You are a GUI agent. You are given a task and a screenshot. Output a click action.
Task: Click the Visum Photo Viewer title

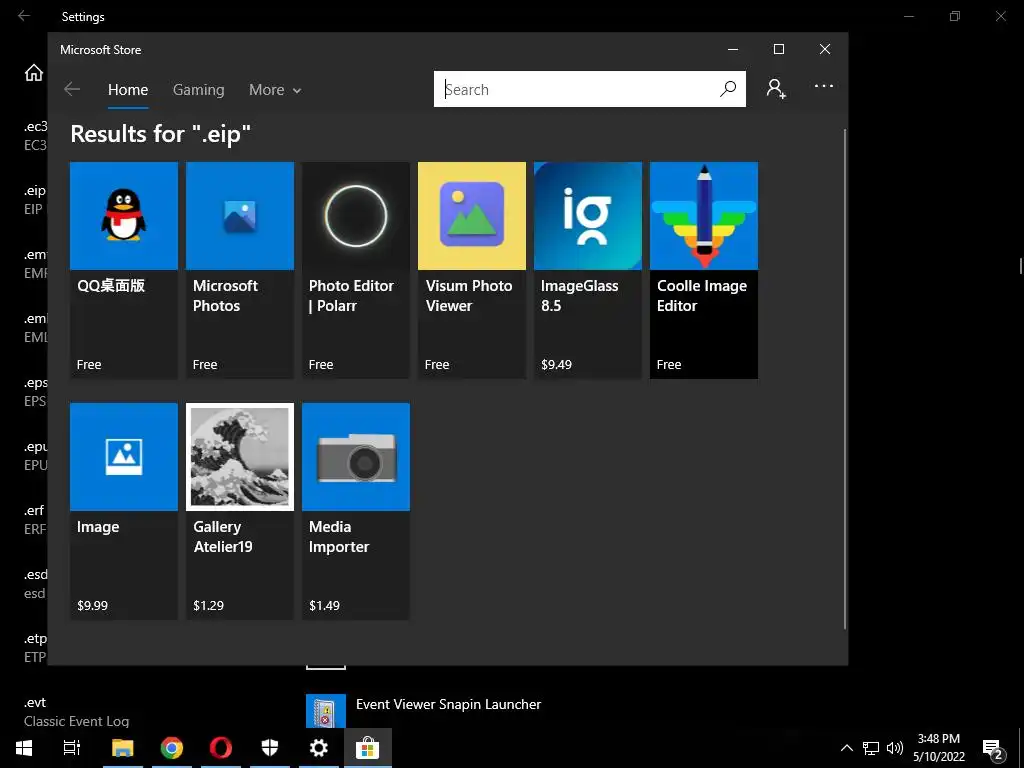pos(469,296)
